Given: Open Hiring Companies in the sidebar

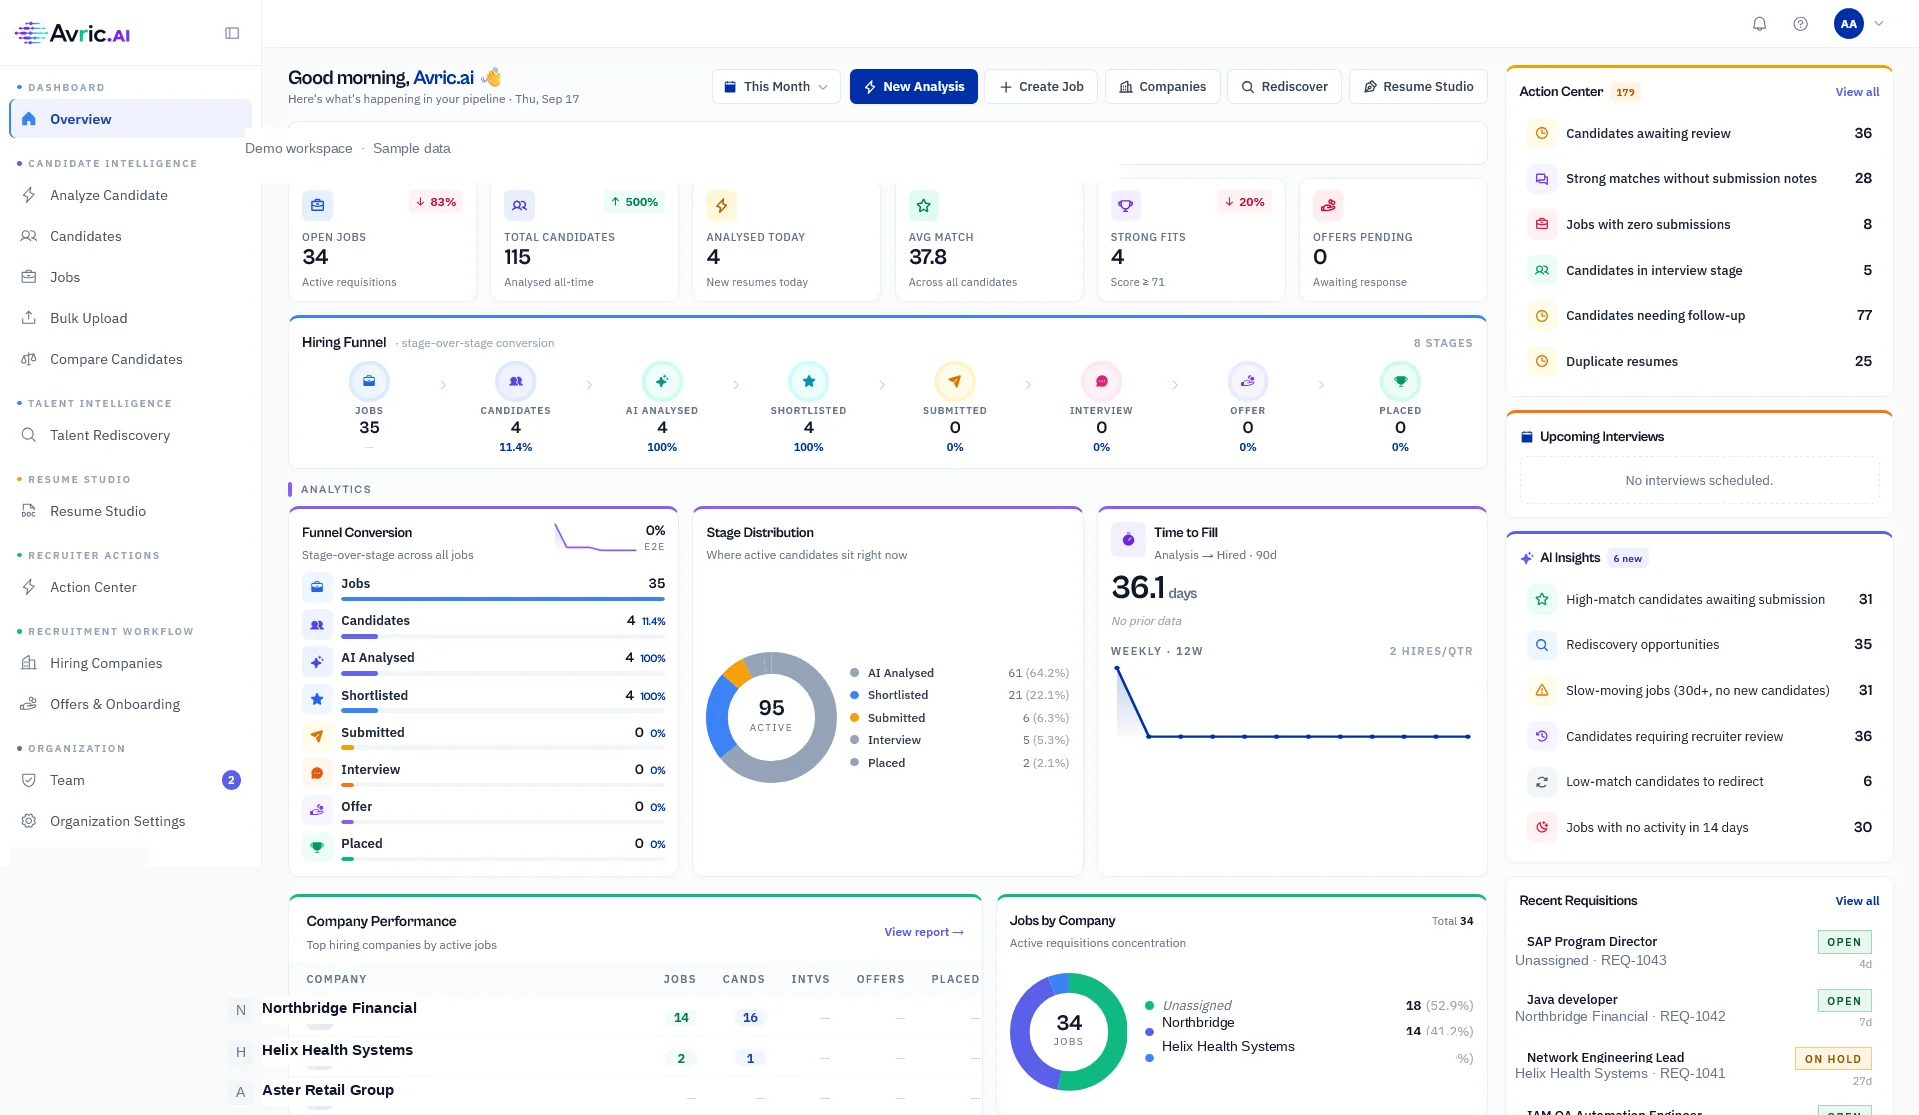Looking at the screenshot, I should click(x=130, y=663).
